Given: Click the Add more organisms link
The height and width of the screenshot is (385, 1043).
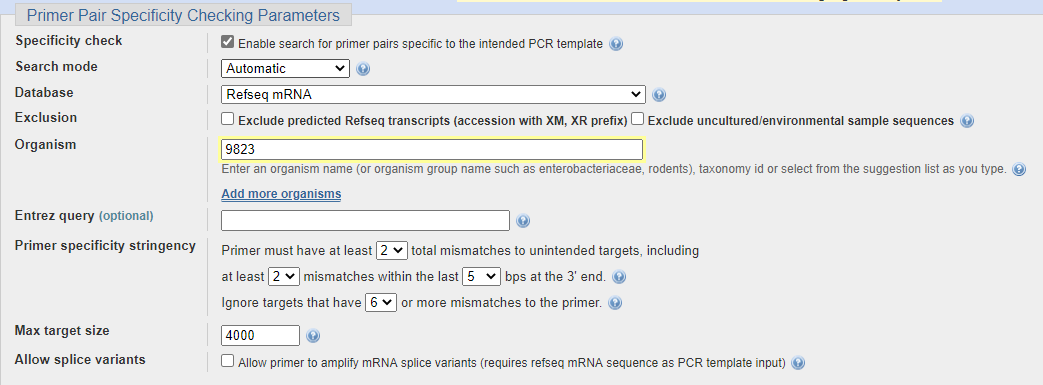Looking at the screenshot, I should (x=281, y=194).
